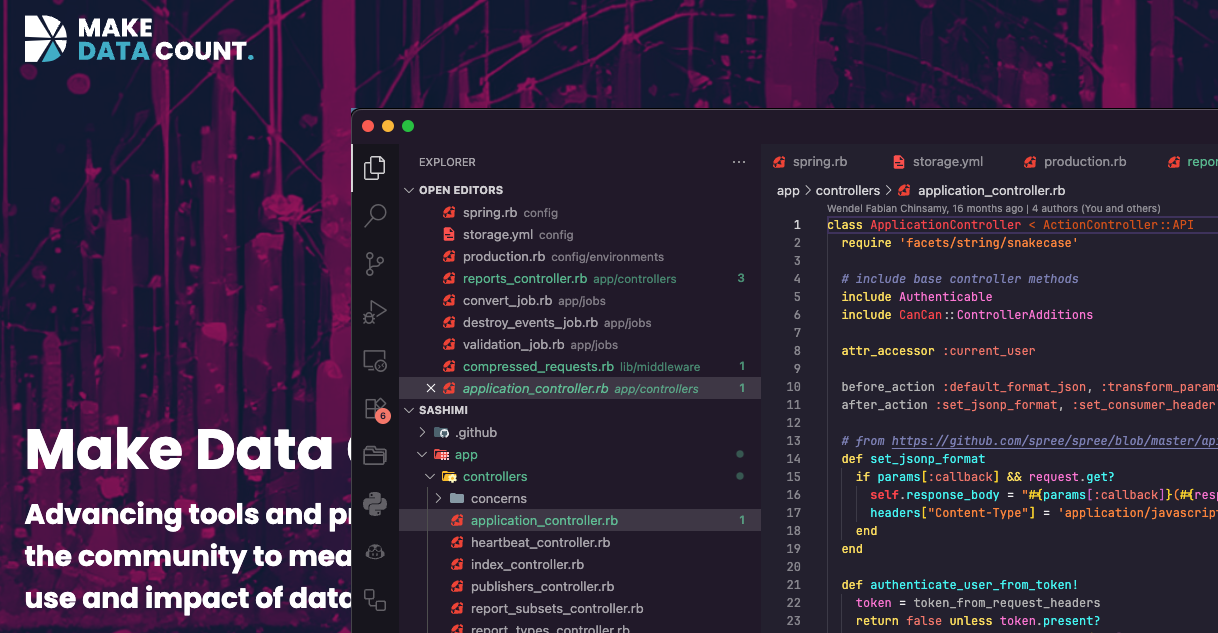1218x633 pixels.
Task: Click the explorer More Actions ellipsis
Action: pos(739,162)
